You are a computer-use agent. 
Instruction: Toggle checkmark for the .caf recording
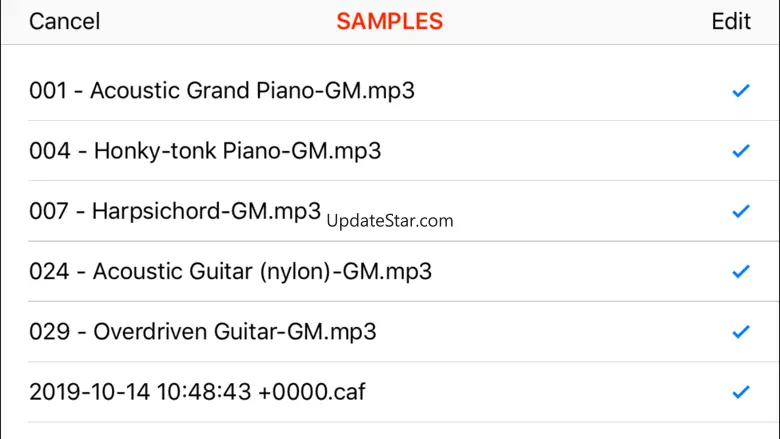741,392
